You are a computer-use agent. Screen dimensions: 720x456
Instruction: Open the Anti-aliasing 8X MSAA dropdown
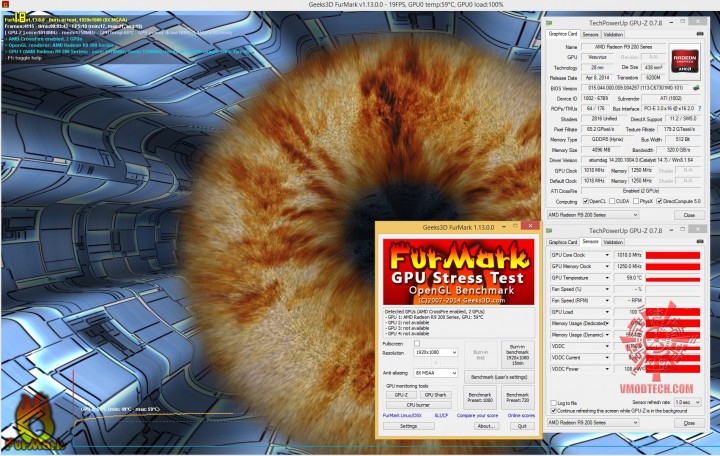tap(435, 373)
